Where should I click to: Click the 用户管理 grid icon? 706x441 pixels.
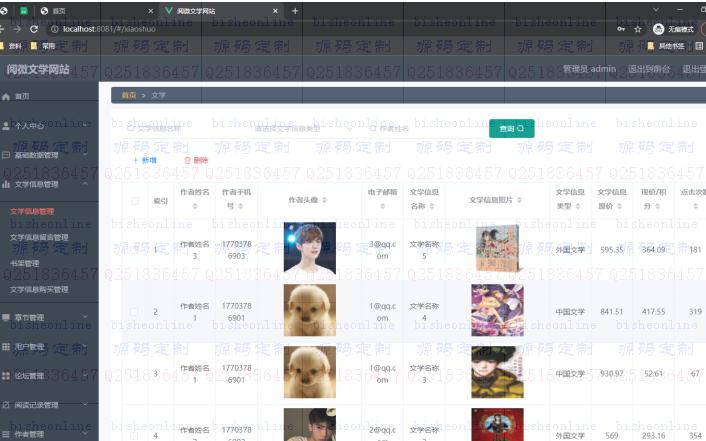tap(6, 347)
